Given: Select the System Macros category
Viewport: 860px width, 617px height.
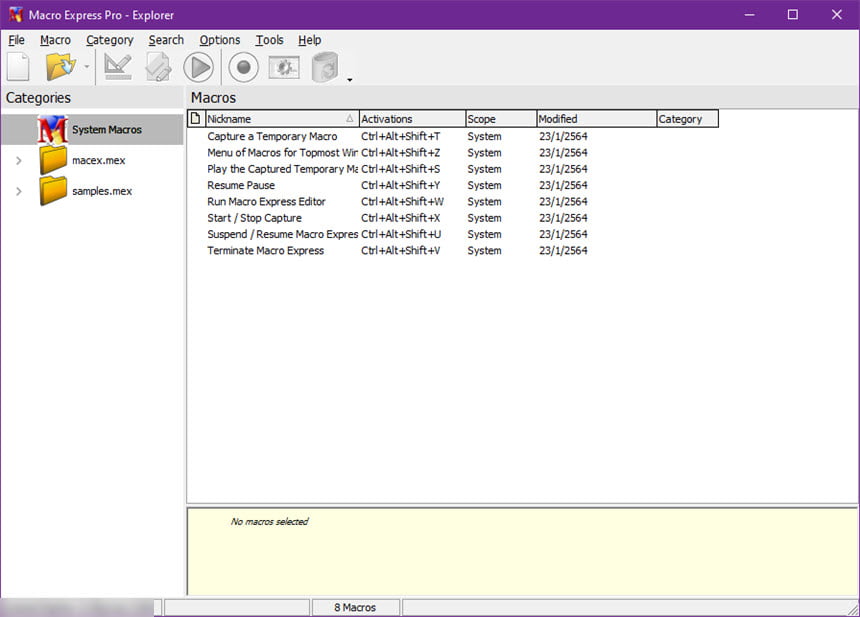Looking at the screenshot, I should (x=92, y=129).
